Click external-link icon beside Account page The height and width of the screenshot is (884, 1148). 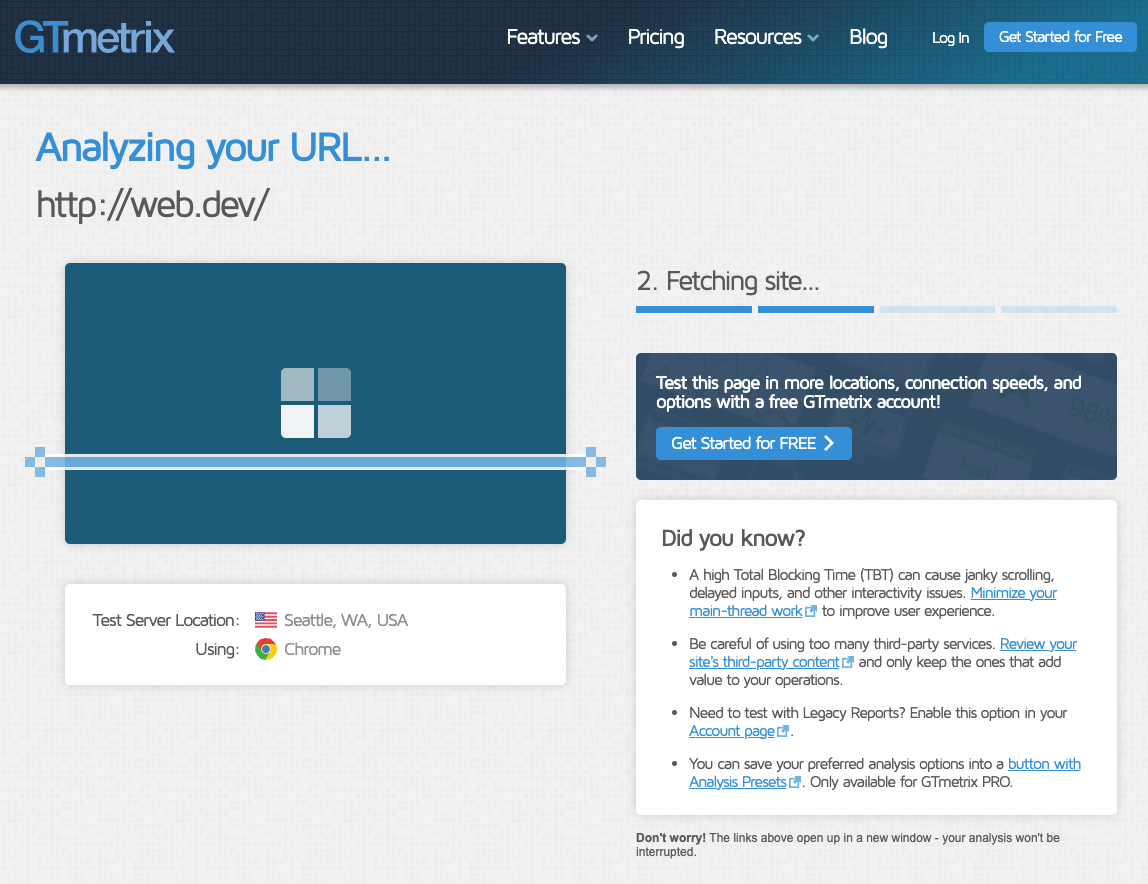tap(784, 731)
